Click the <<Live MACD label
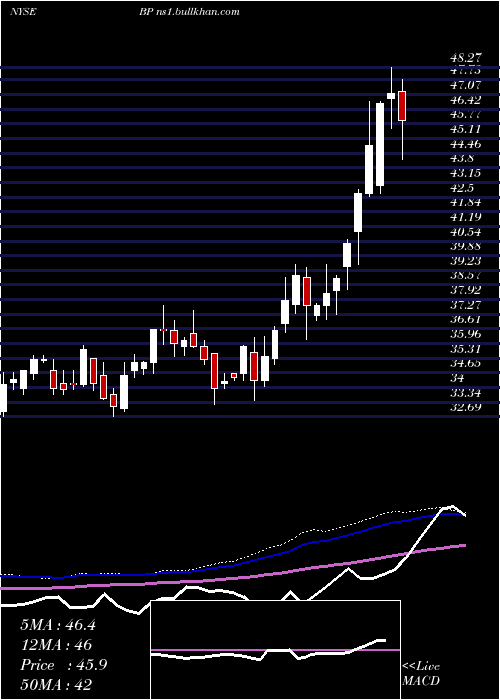Viewport: 500px width, 700px height. coord(421,673)
